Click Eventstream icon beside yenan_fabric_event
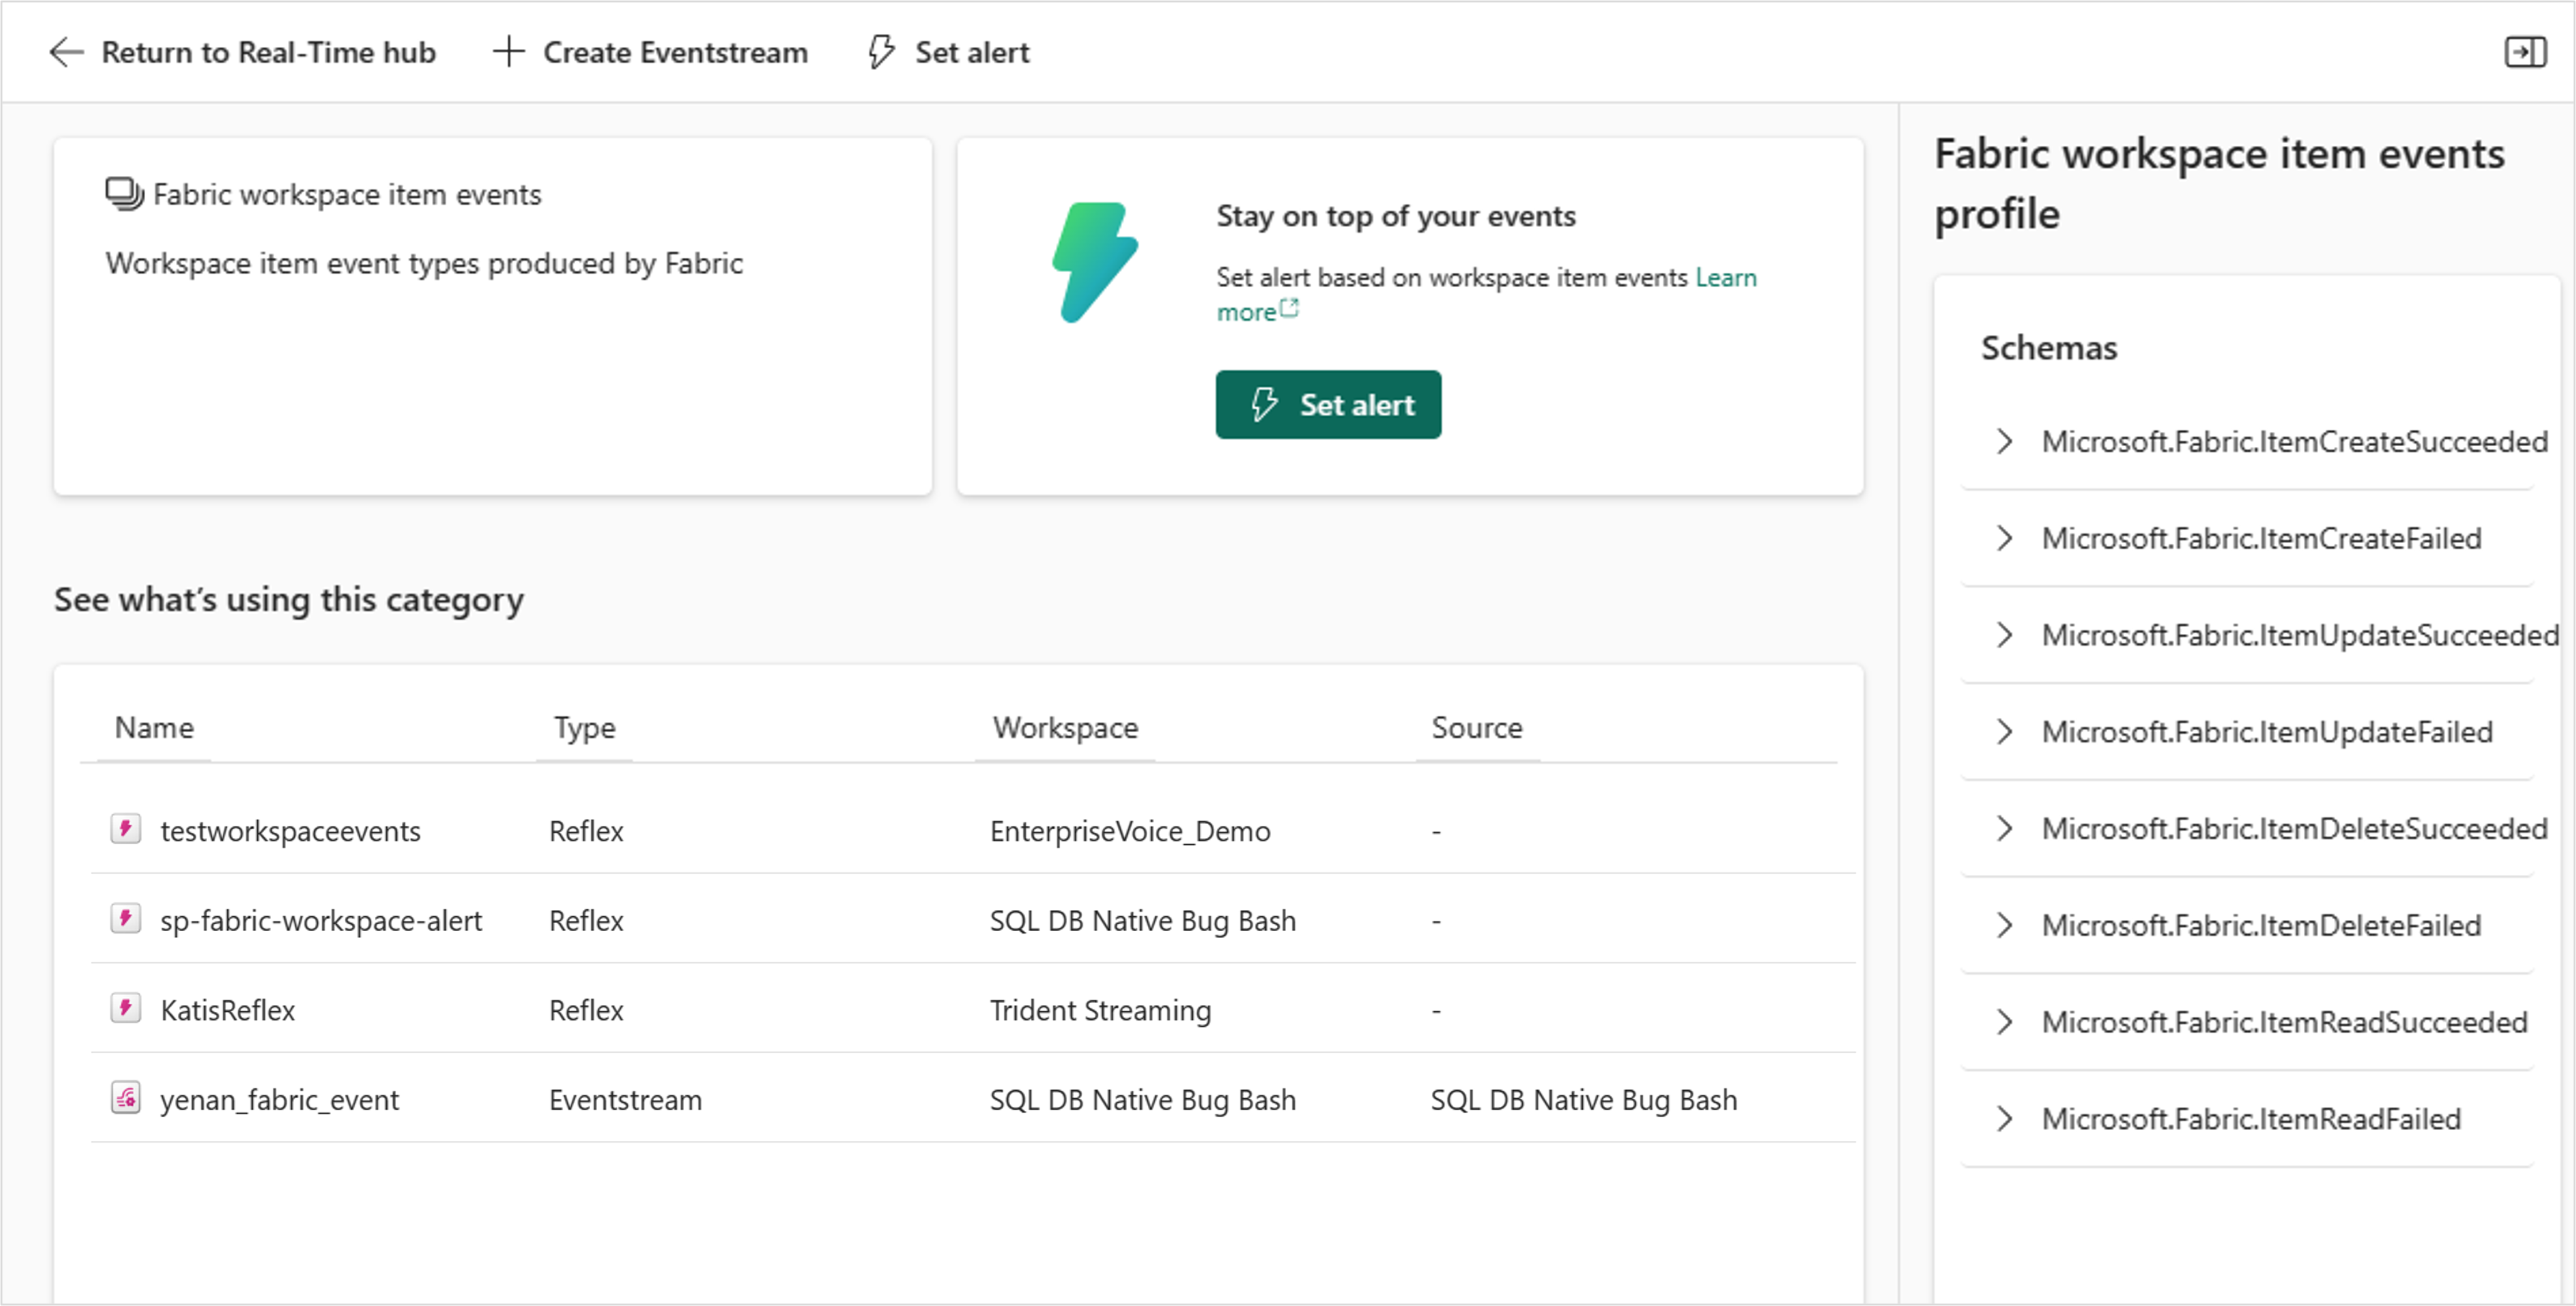2576x1306 pixels. 125,1098
